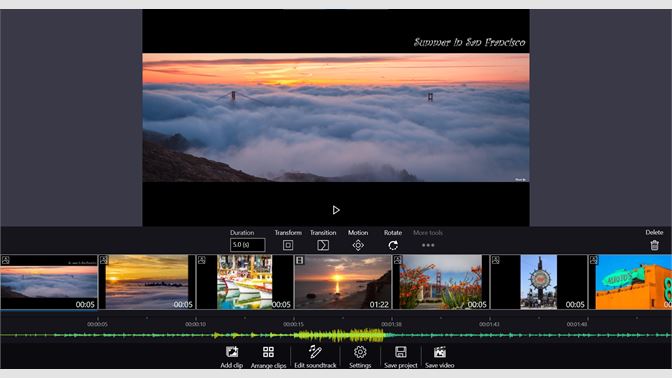Open the Transition tool

coord(323,245)
